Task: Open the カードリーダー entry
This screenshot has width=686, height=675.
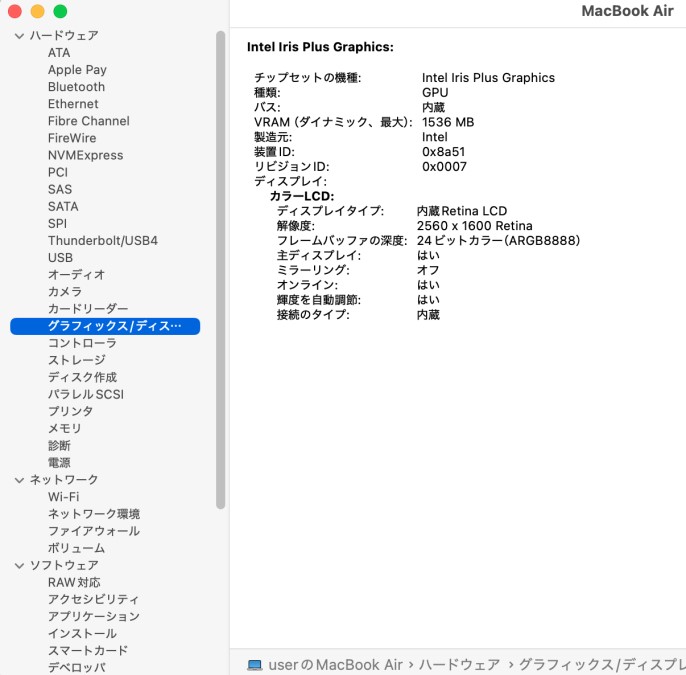Action: [x=88, y=308]
